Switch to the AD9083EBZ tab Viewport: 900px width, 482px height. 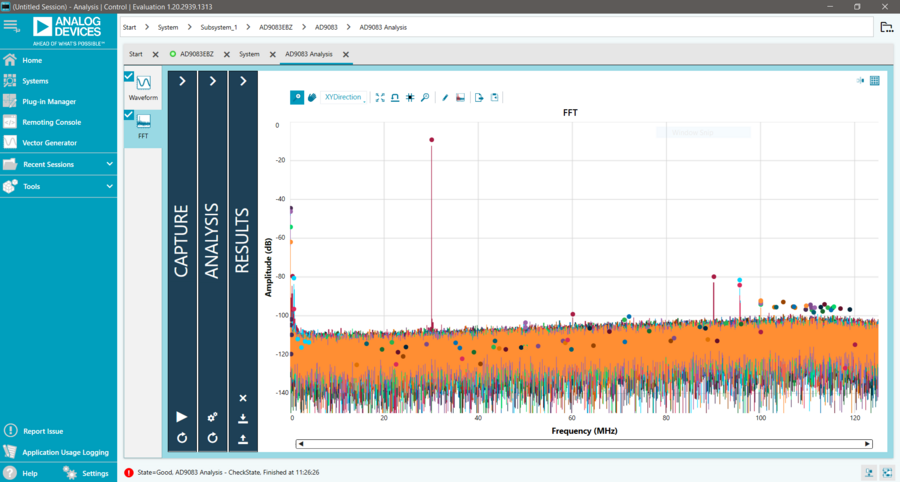click(197, 54)
